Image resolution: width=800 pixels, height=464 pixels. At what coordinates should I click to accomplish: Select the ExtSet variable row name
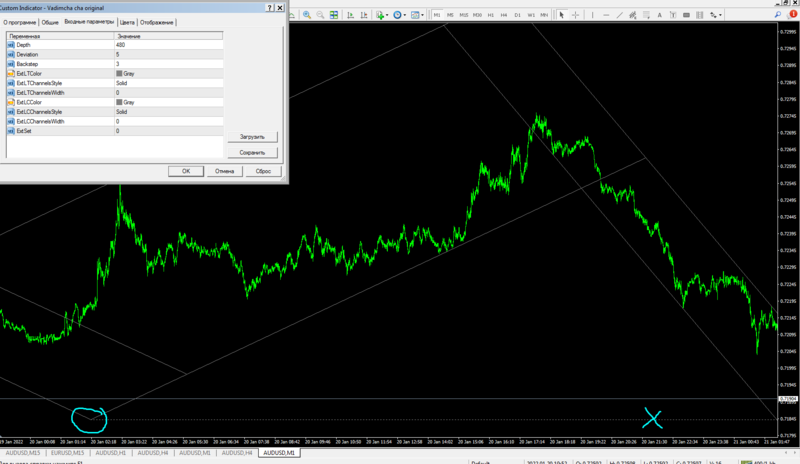point(24,131)
